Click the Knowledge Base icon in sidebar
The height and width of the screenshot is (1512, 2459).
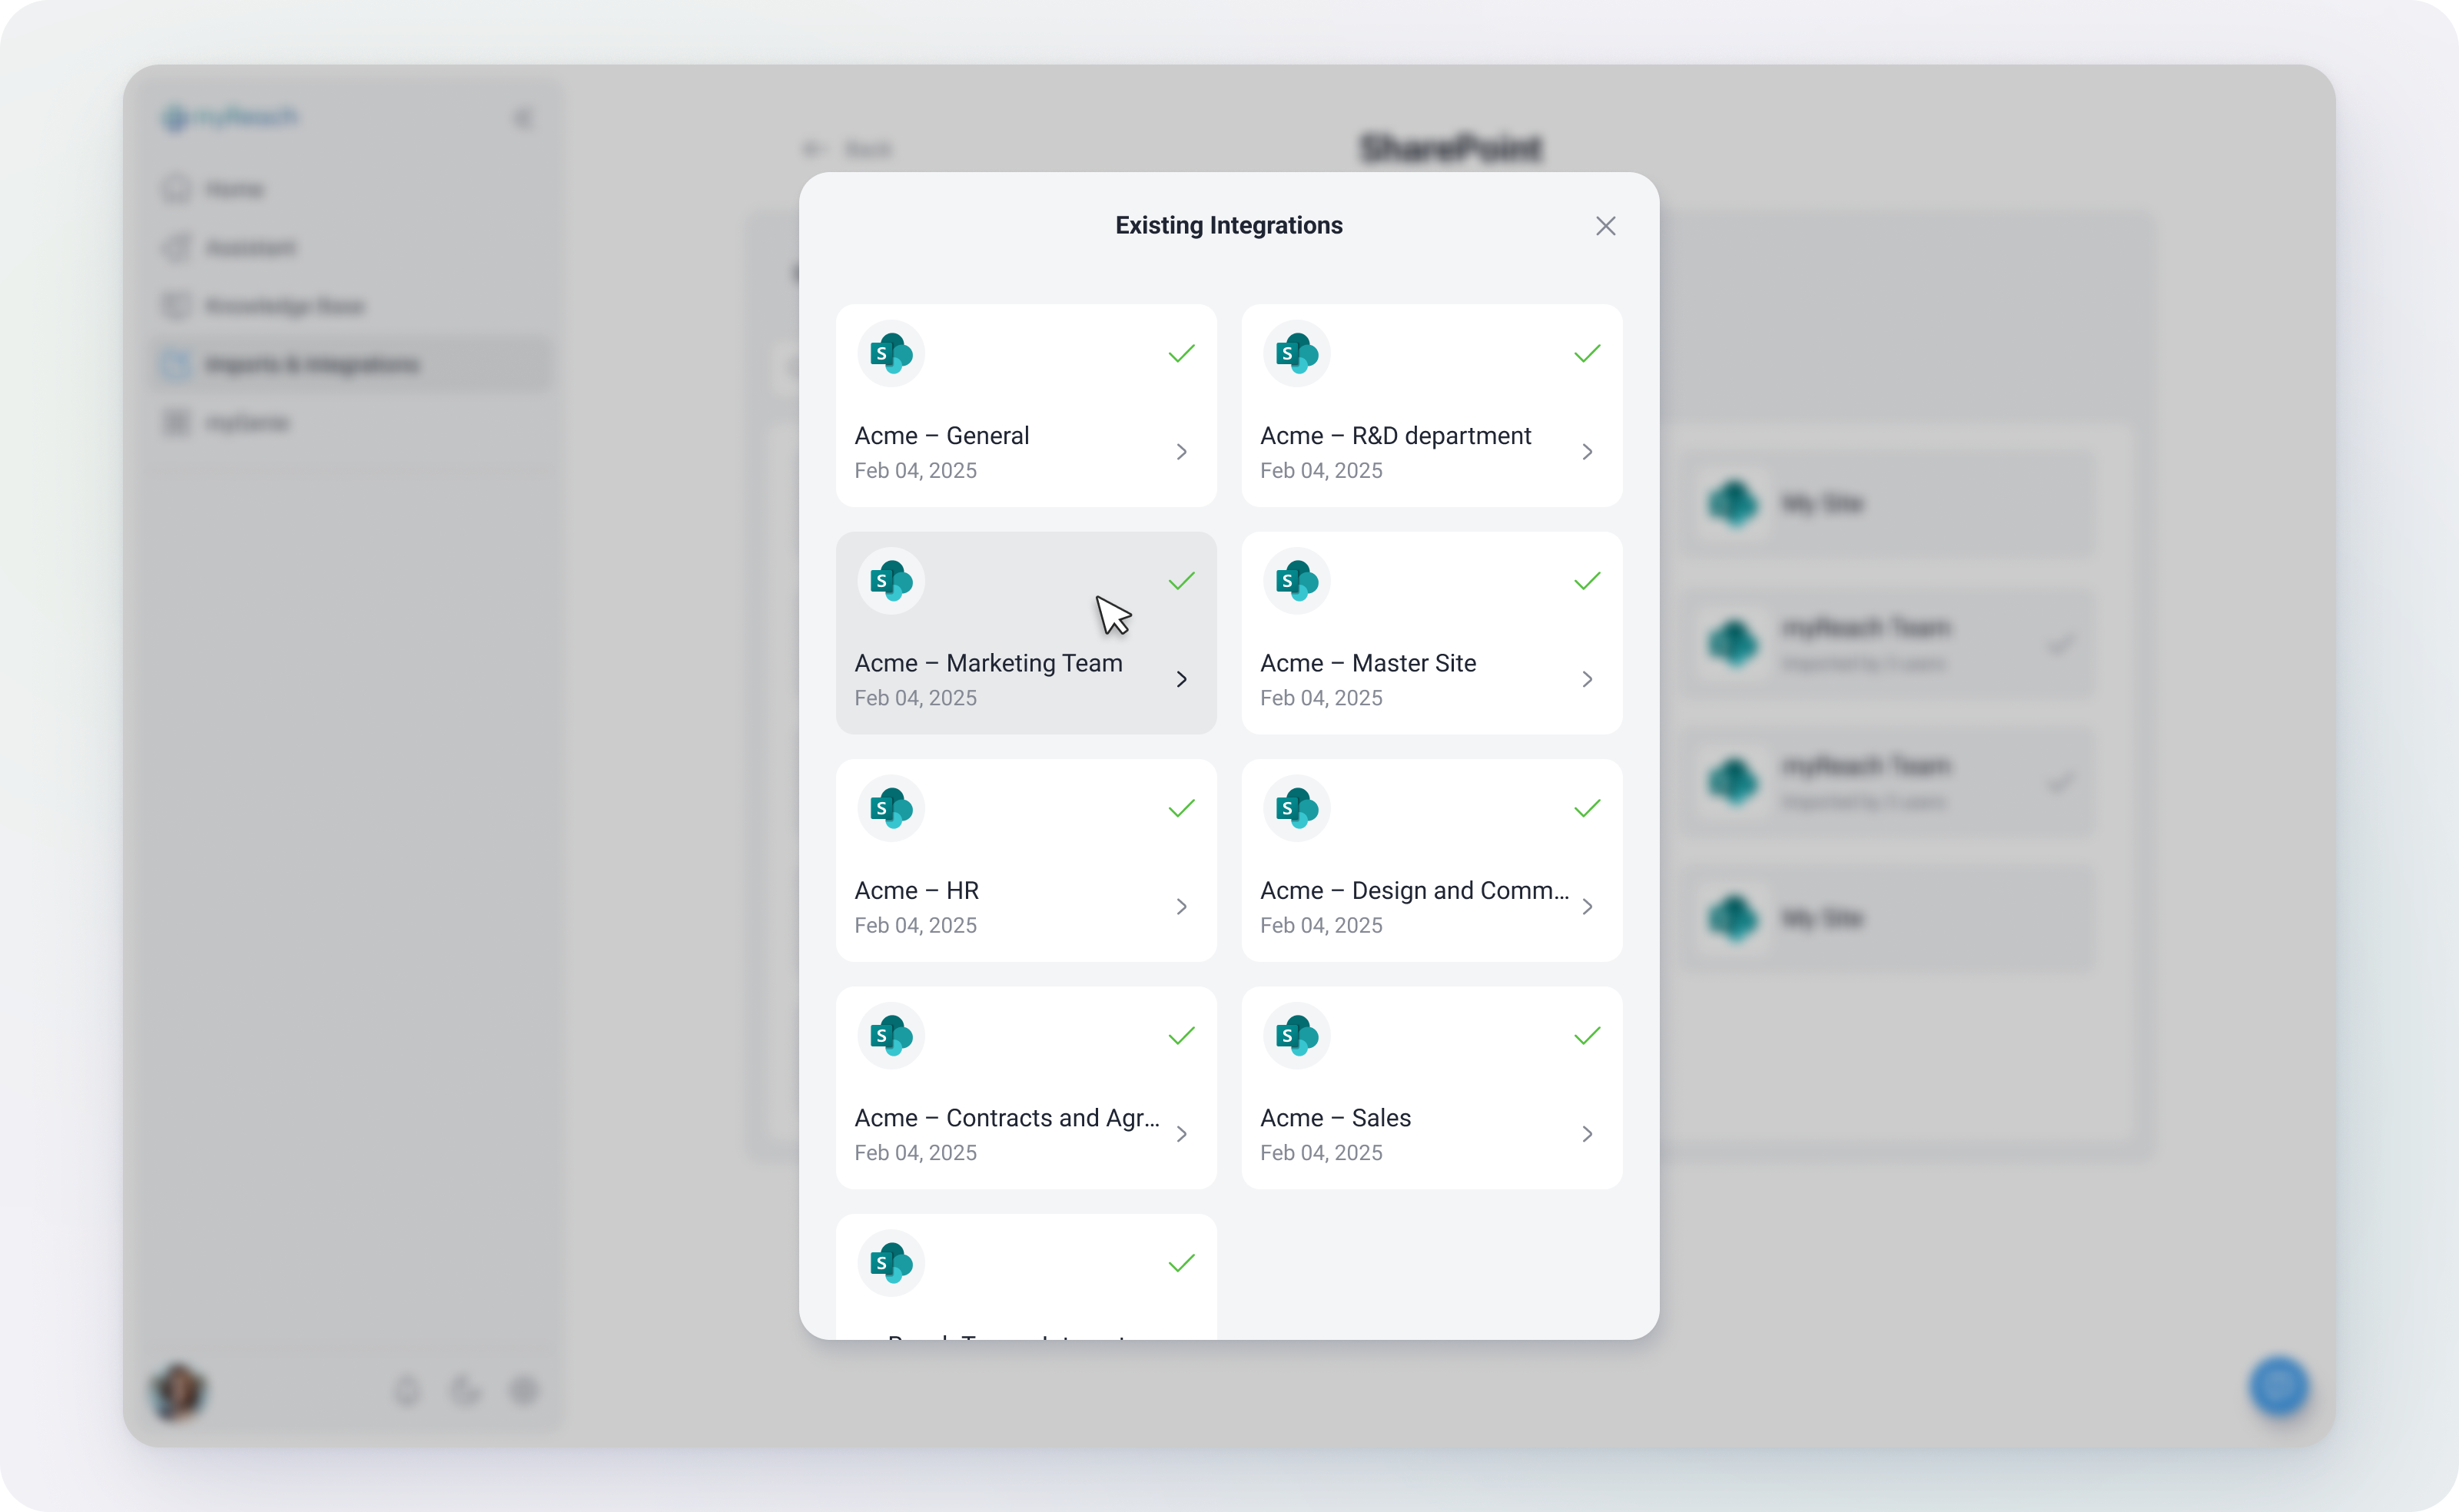[177, 306]
